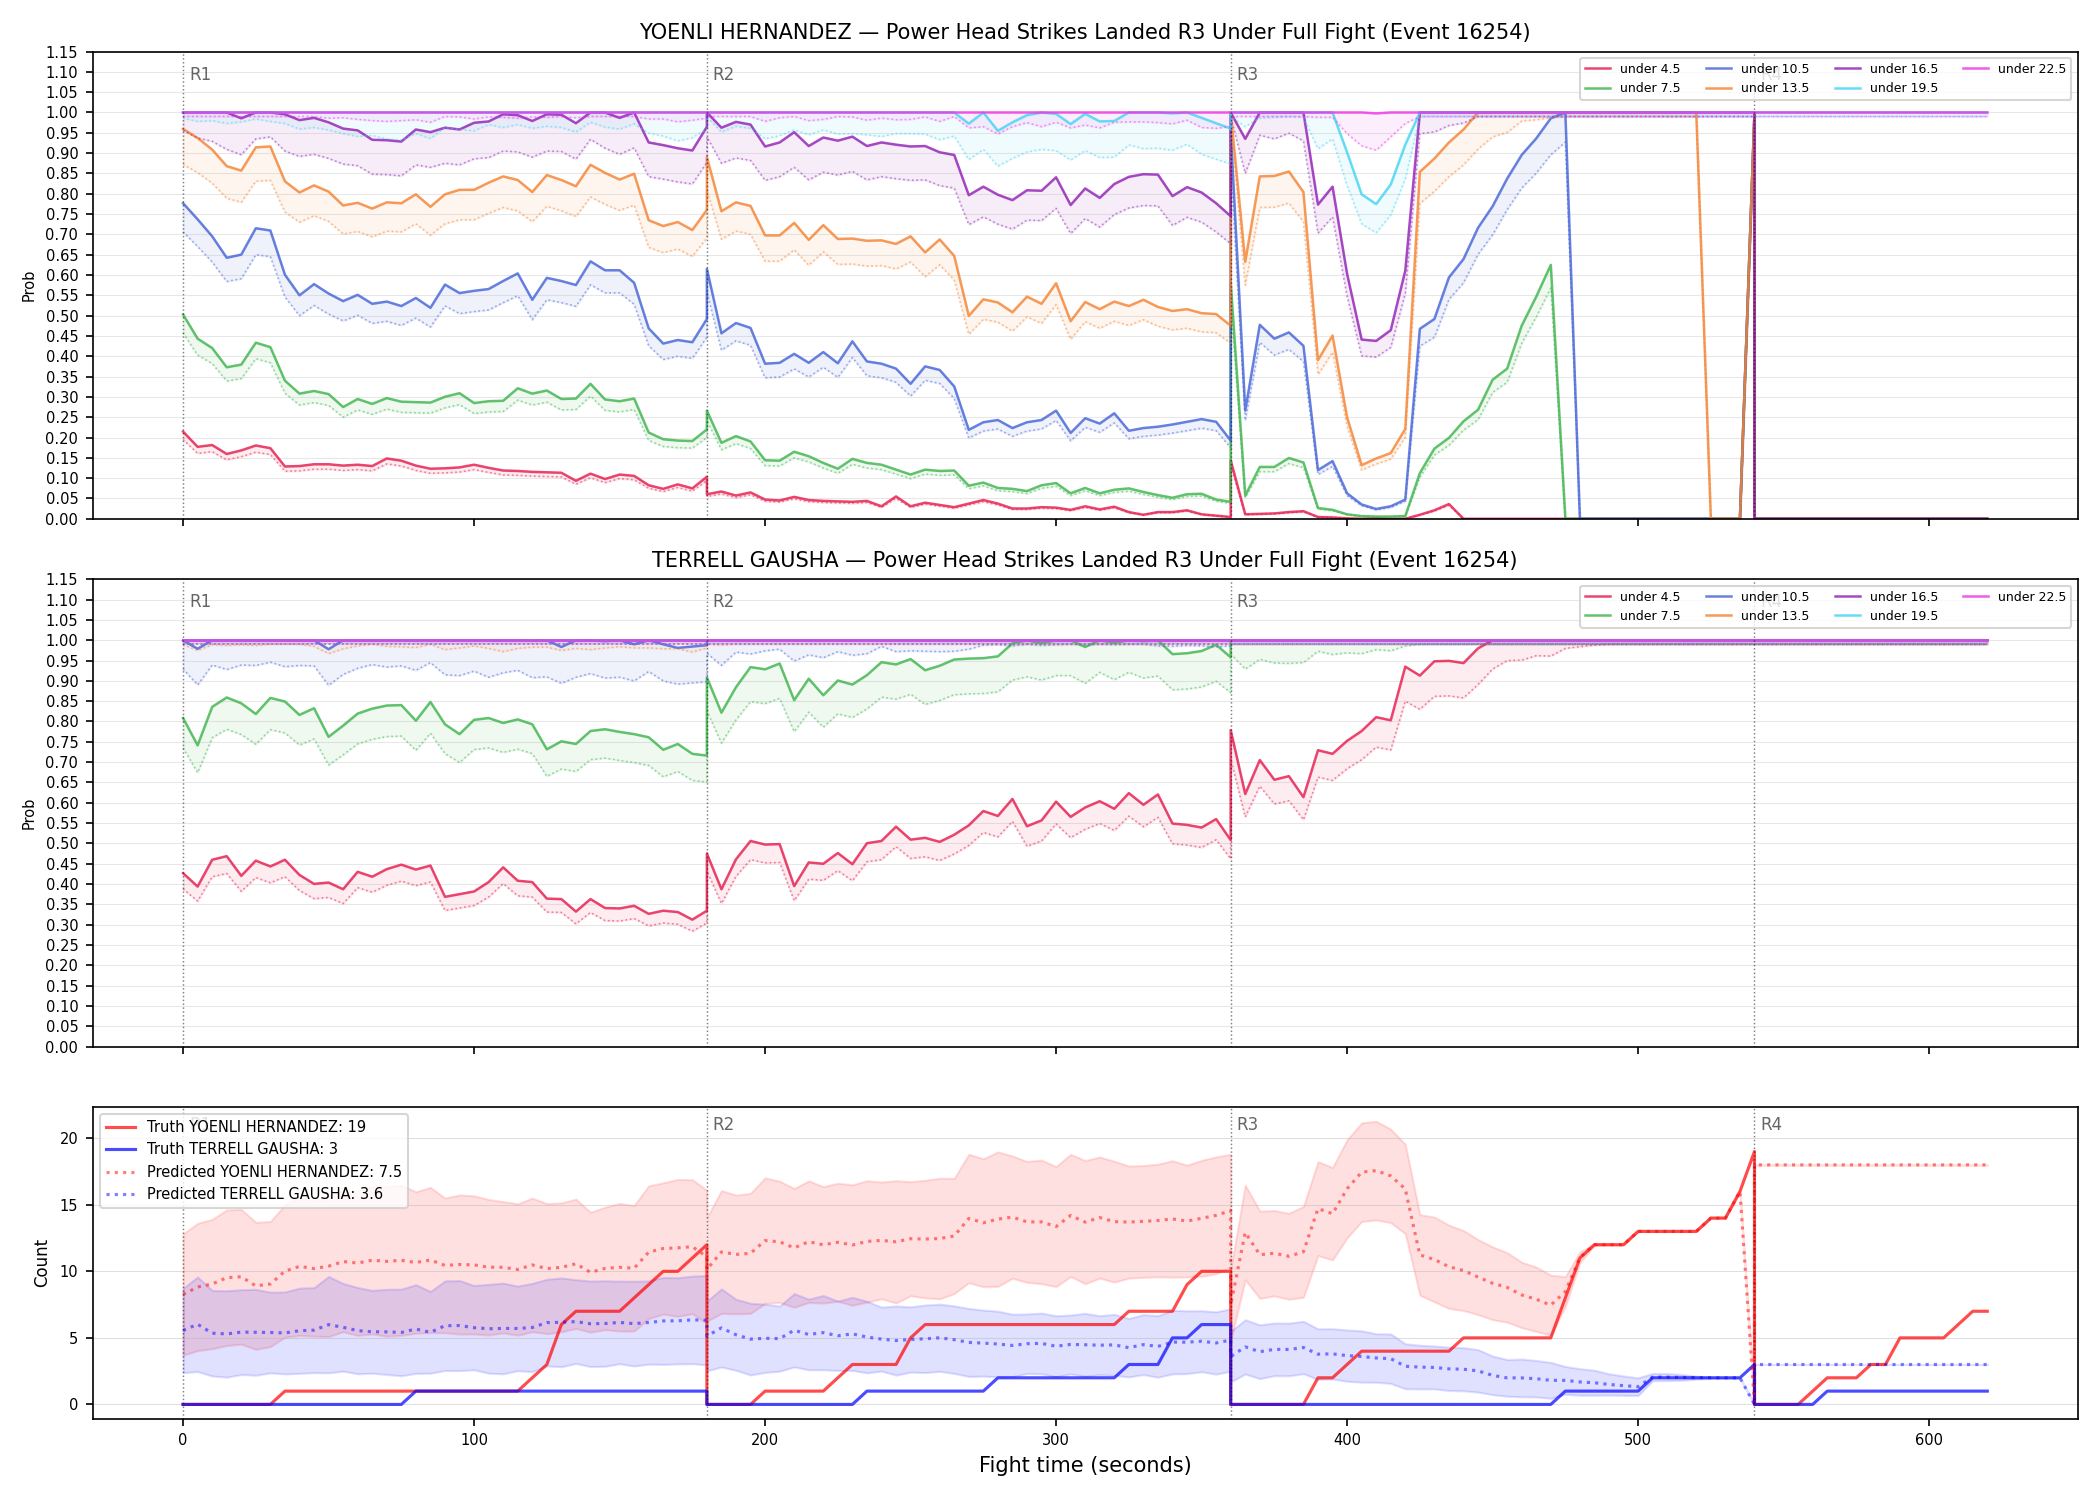The height and width of the screenshot is (1500, 2100).
Task: Click the YOENLI HERNANDEZ chart title
Action: (x=1084, y=32)
